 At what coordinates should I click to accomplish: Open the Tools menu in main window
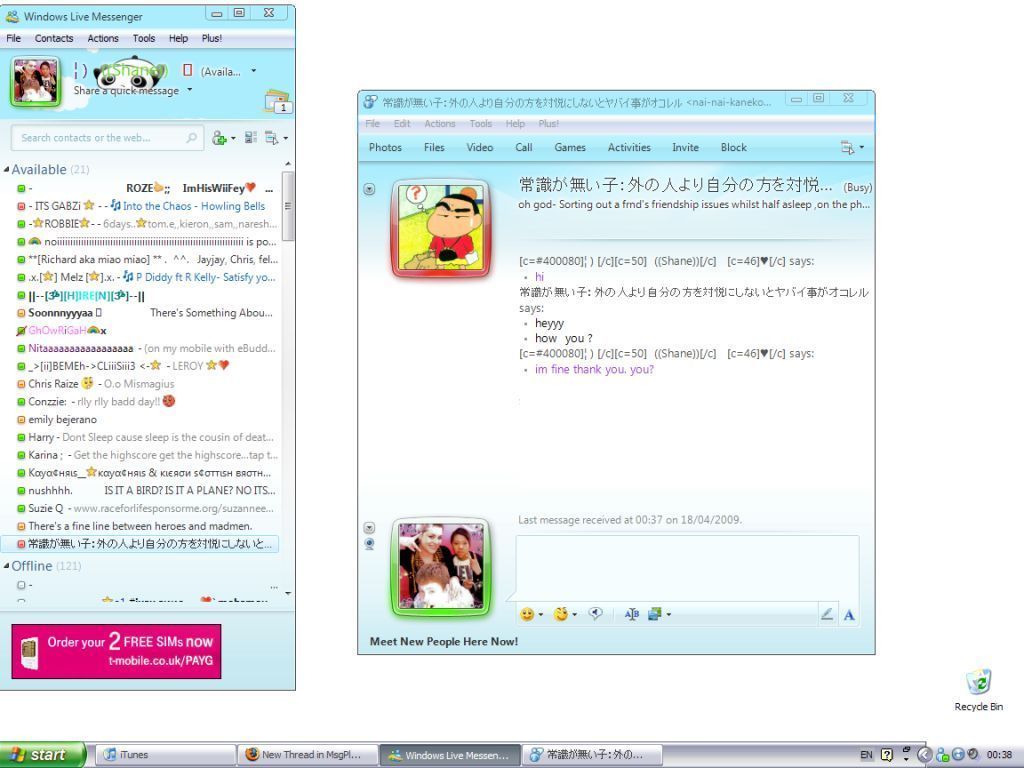(144, 38)
